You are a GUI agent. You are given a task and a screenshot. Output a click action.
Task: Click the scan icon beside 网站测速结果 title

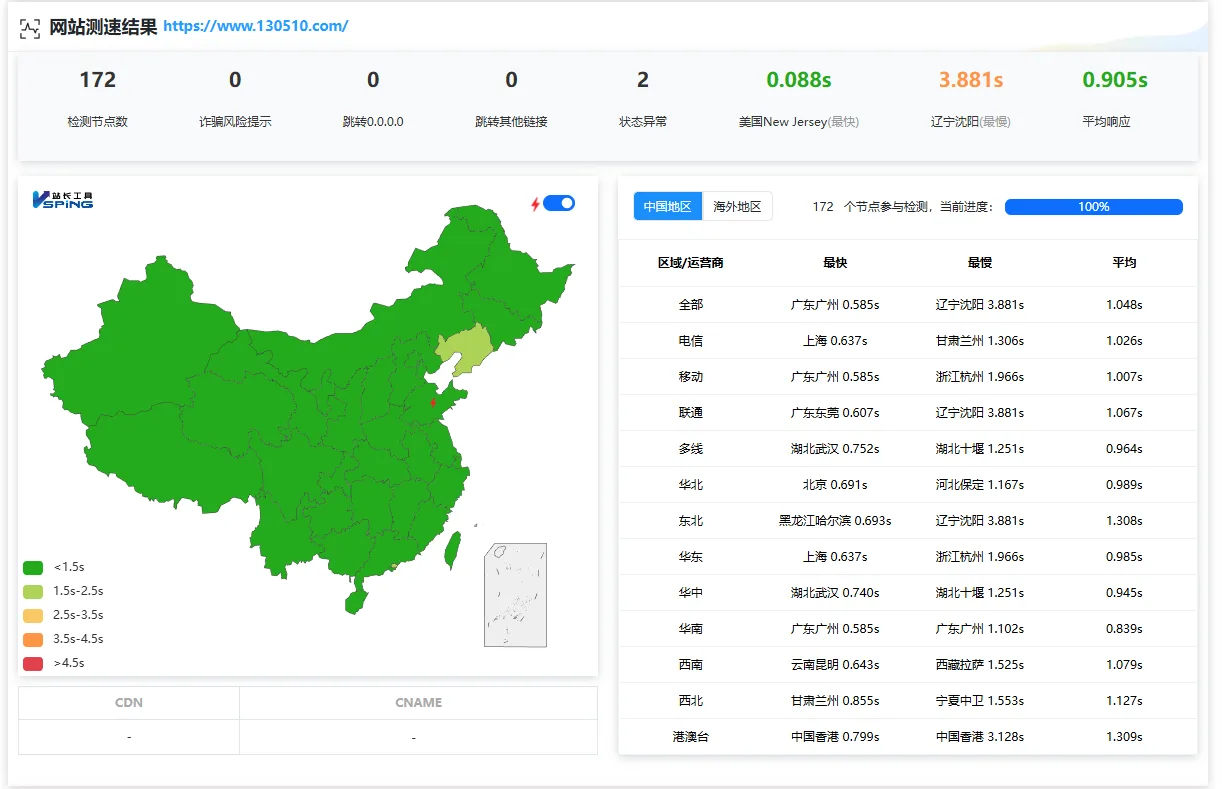click(30, 28)
